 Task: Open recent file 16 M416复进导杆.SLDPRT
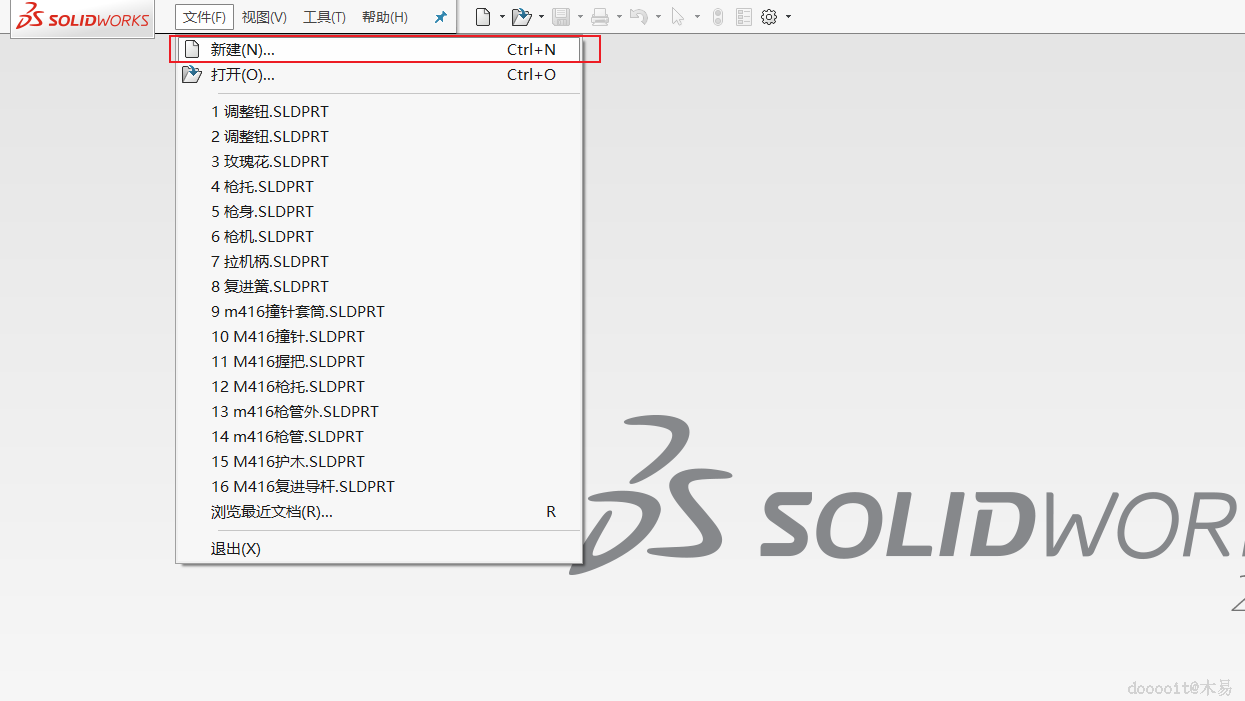click(379, 487)
